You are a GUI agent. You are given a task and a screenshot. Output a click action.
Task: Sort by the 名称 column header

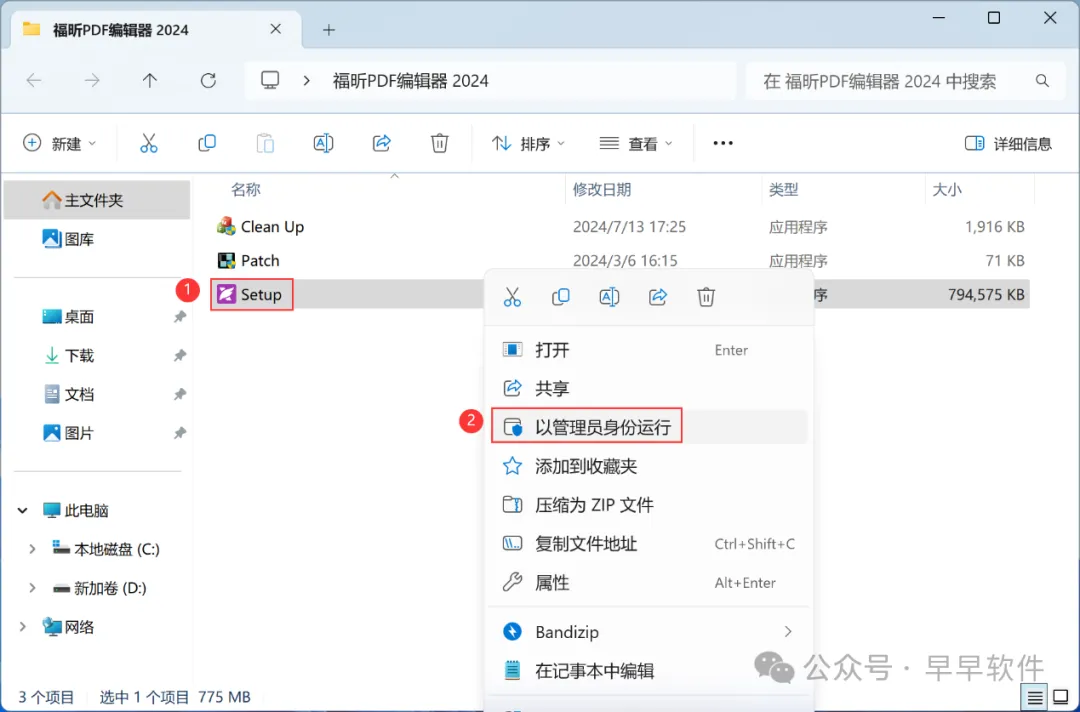(245, 189)
